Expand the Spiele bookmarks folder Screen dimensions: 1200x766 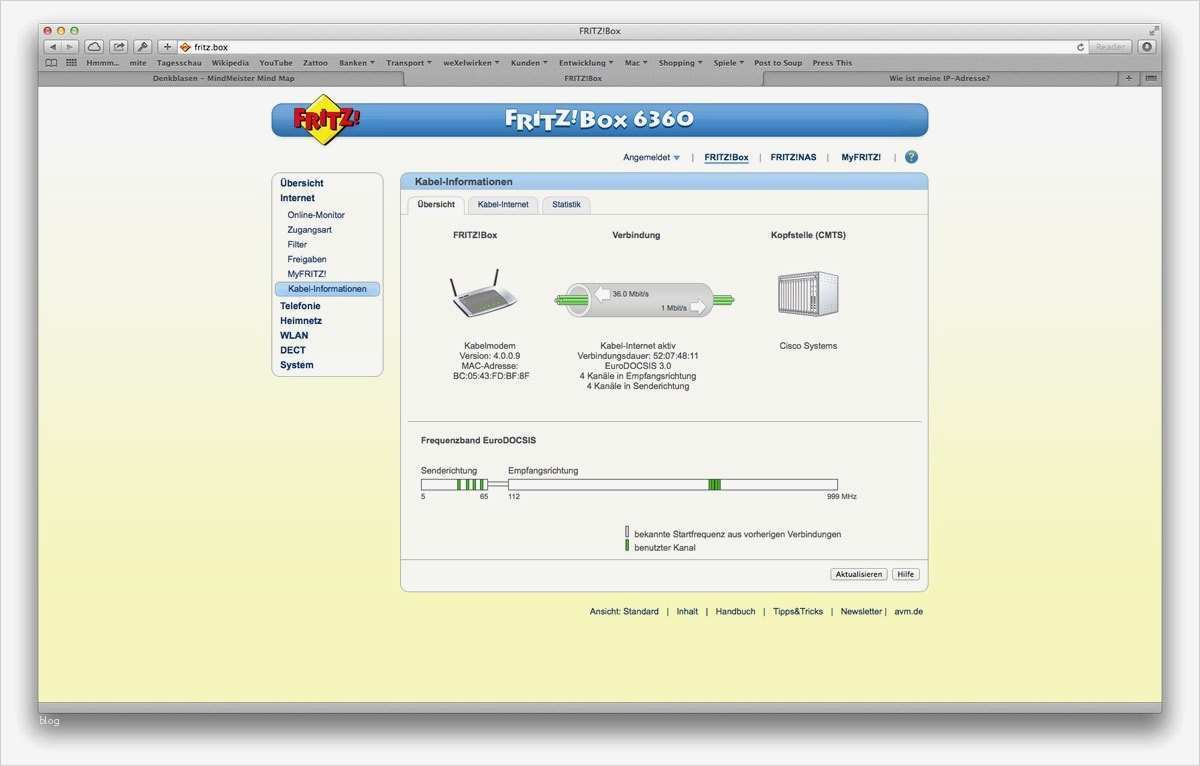point(728,62)
